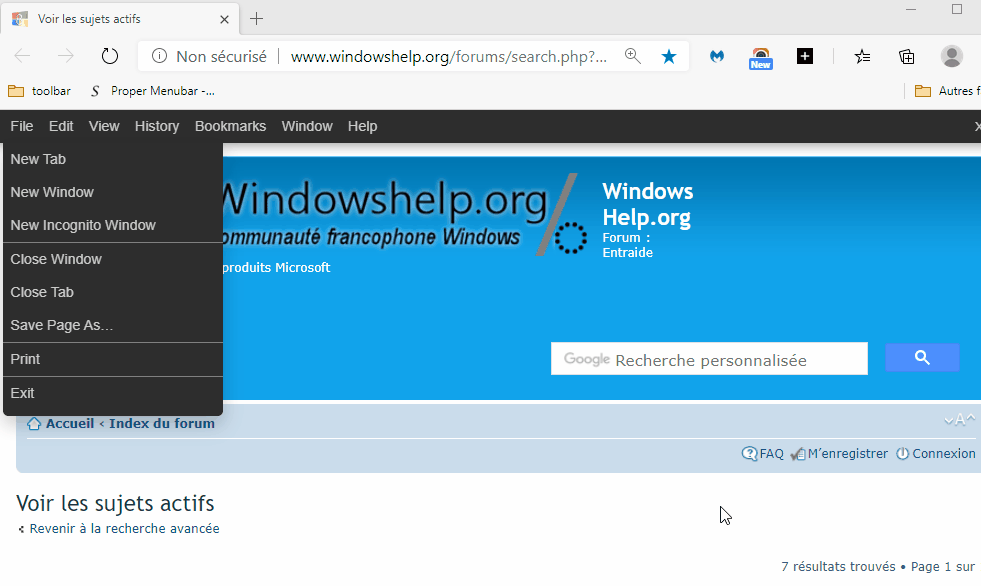Open the Collections icon

point(907,57)
